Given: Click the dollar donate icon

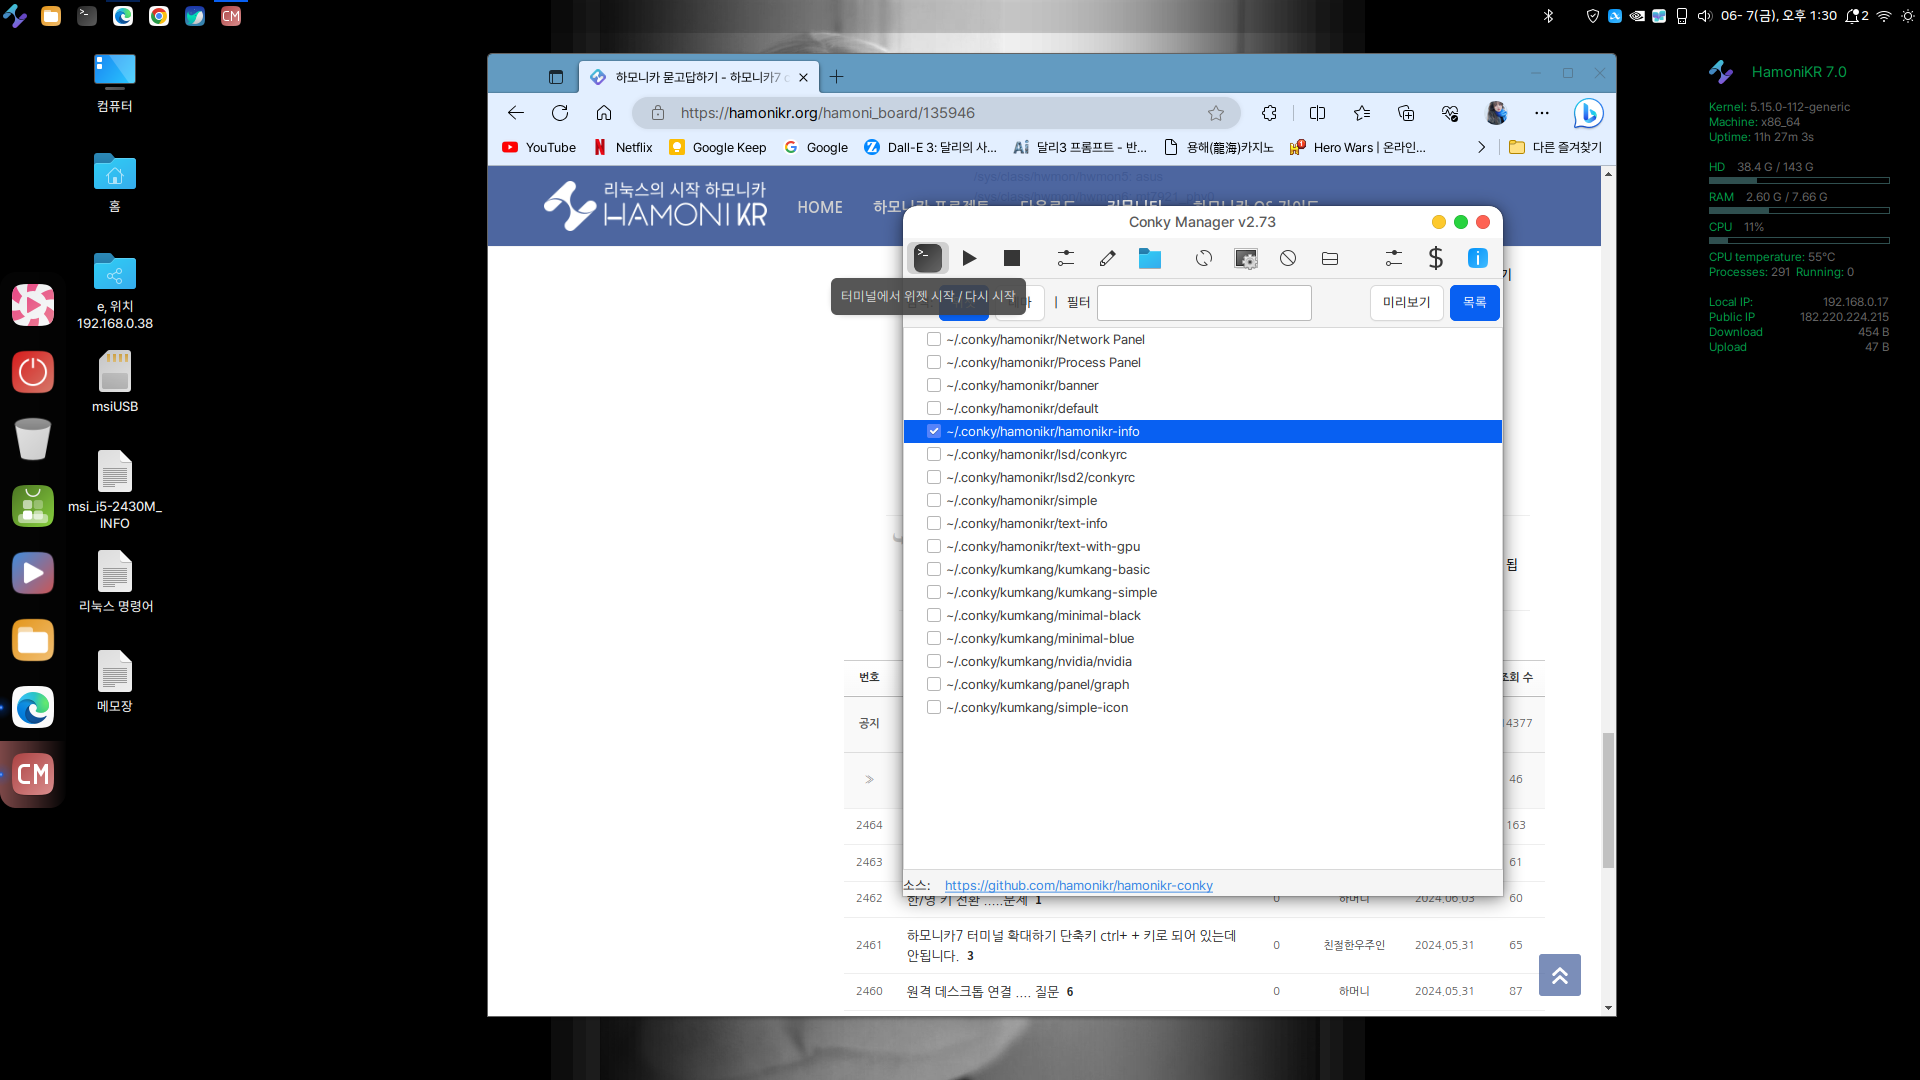Looking at the screenshot, I should coord(1436,258).
